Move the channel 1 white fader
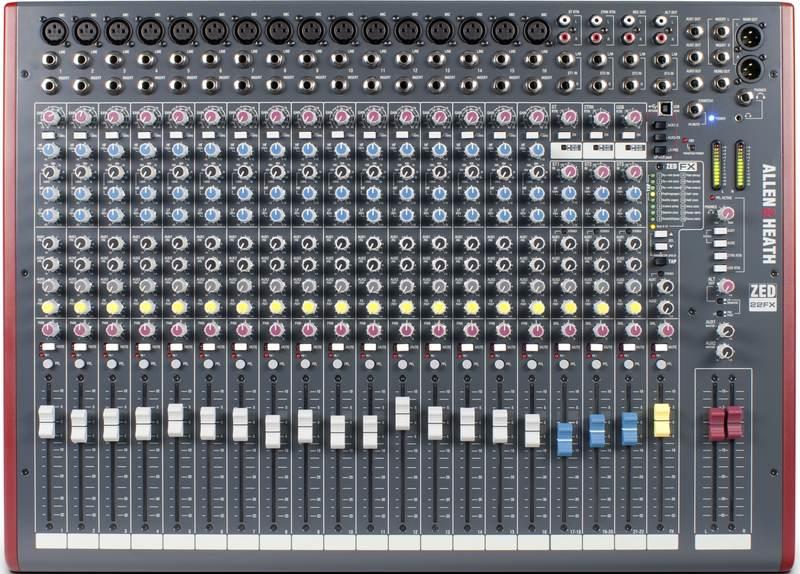 tap(46, 422)
